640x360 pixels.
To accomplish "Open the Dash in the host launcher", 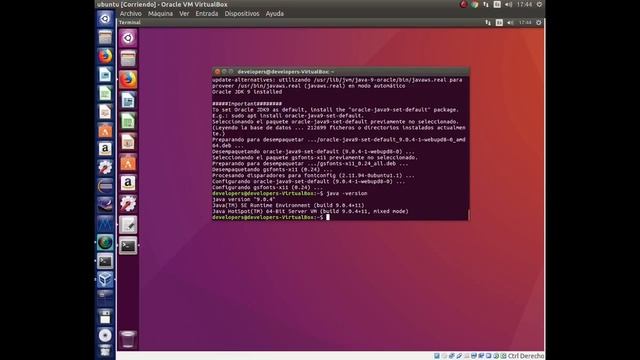I will coord(105,19).
